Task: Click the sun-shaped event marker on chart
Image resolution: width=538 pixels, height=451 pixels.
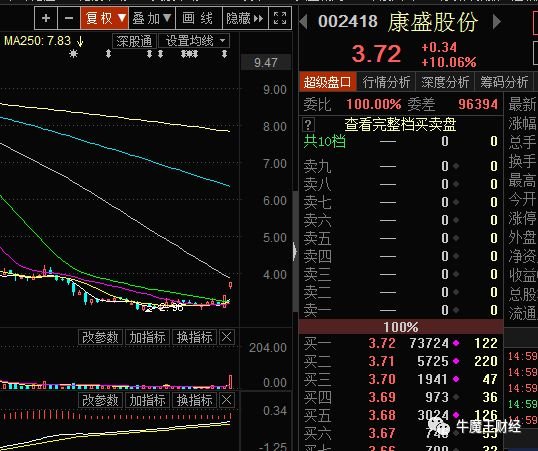Action: tap(73, 54)
